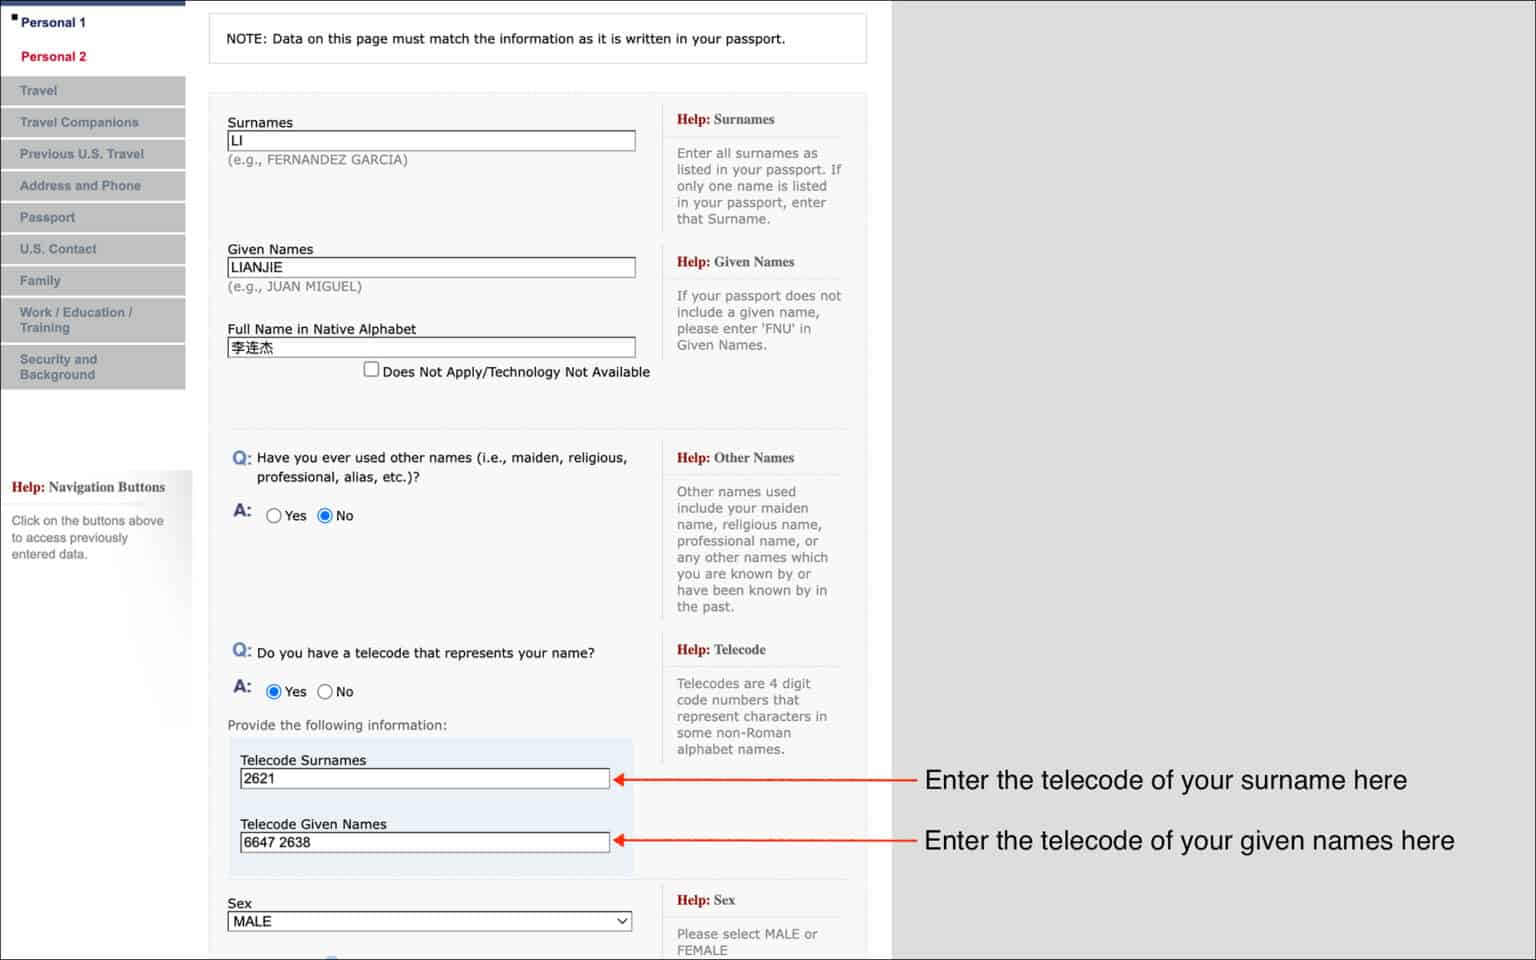The image size is (1536, 960).
Task: Open the Family section
Action: 40,281
